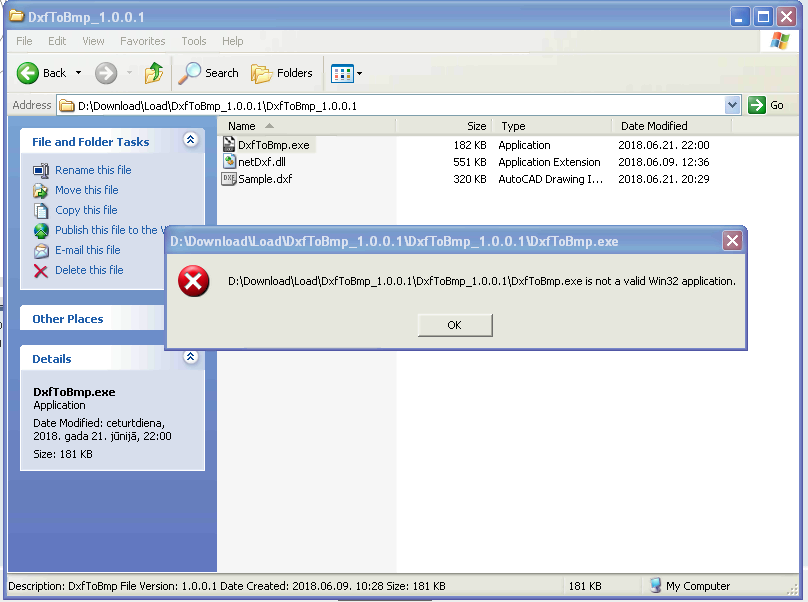This screenshot has width=808, height=602.
Task: Open the Views icon menu
Action: click(342, 74)
